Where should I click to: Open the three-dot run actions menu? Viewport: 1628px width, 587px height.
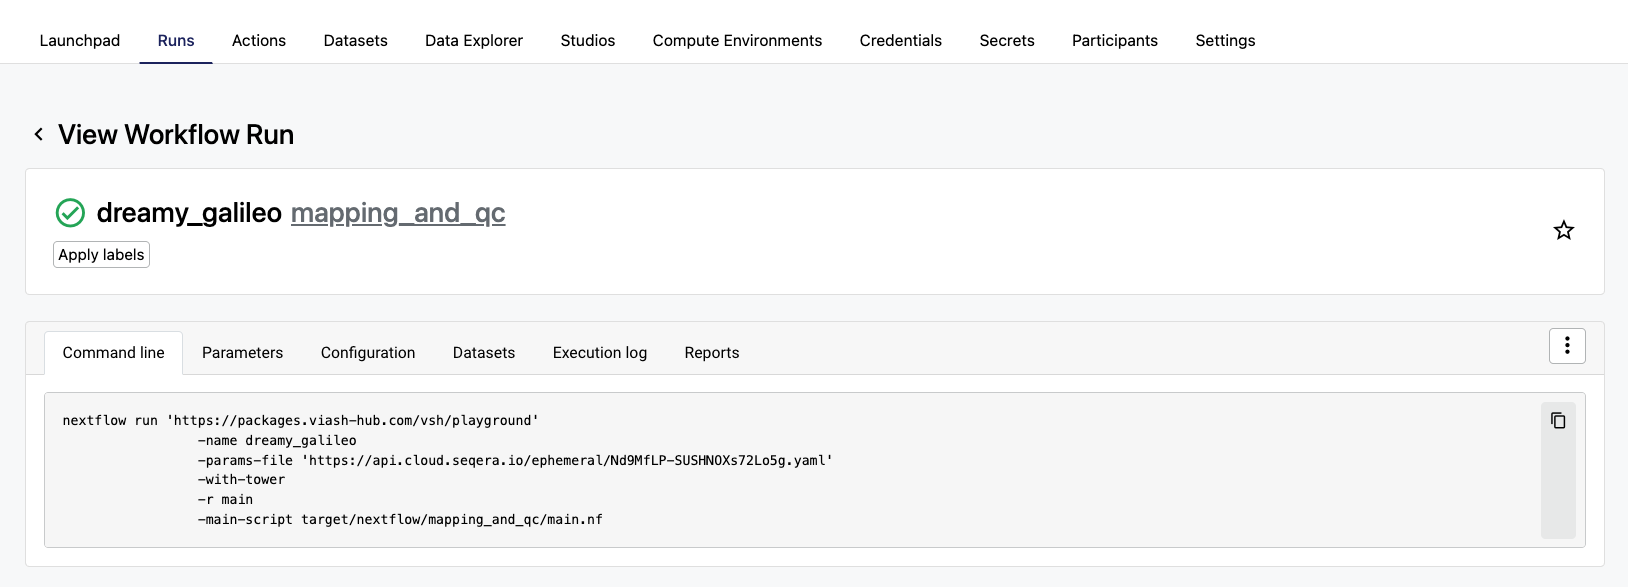click(x=1567, y=346)
